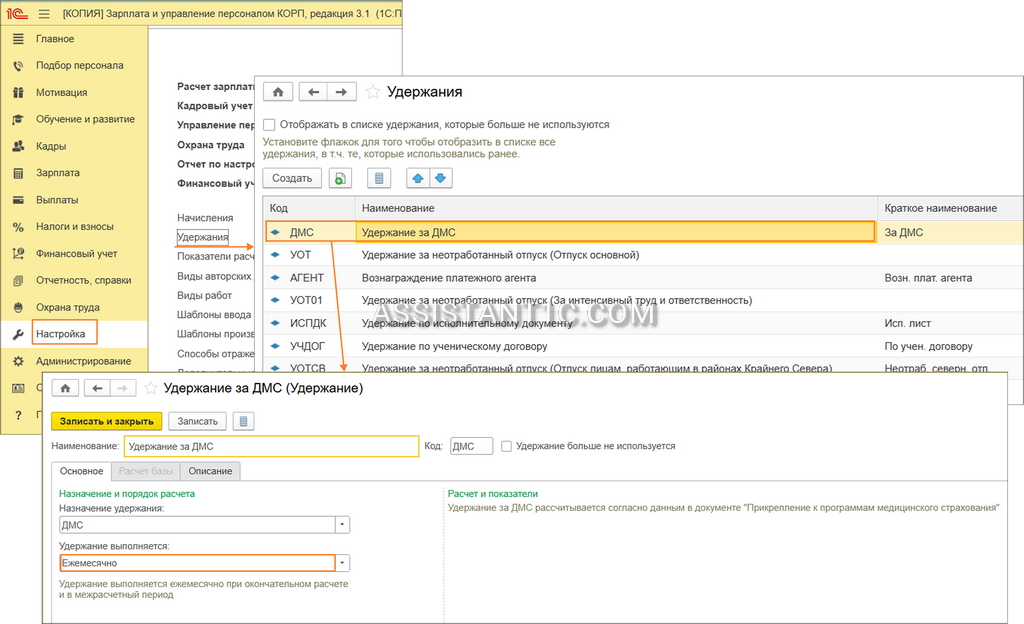Select row 'Удержание по ученическому договору'
Screen dimensions: 1024x624
click(643, 346)
